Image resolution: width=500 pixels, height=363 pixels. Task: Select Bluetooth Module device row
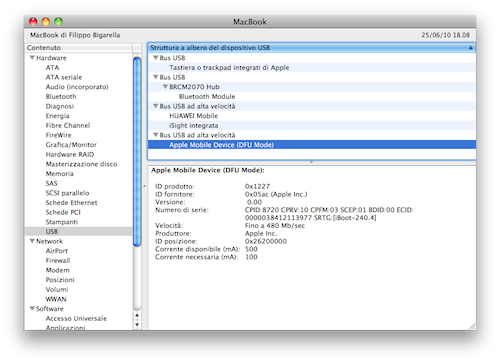(312, 96)
